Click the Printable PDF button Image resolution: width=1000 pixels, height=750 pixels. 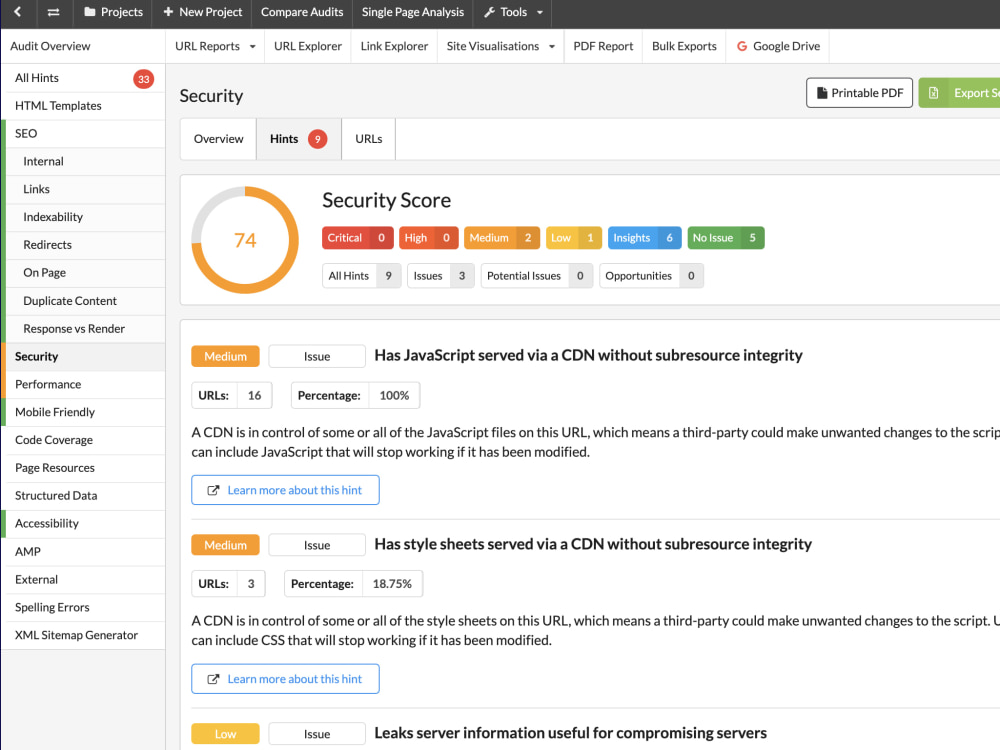click(859, 92)
